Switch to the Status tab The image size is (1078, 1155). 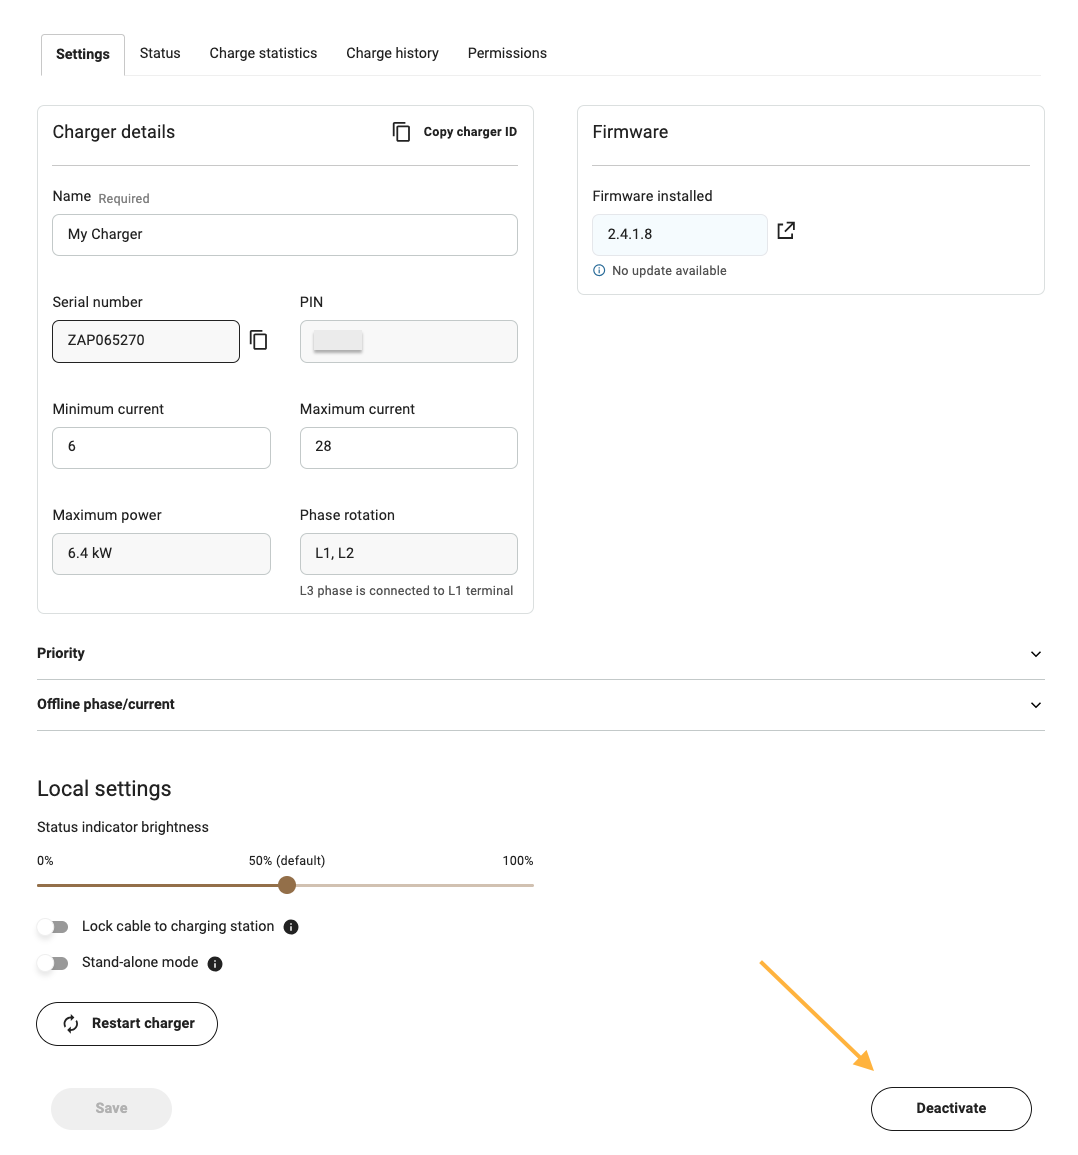[x=160, y=53]
